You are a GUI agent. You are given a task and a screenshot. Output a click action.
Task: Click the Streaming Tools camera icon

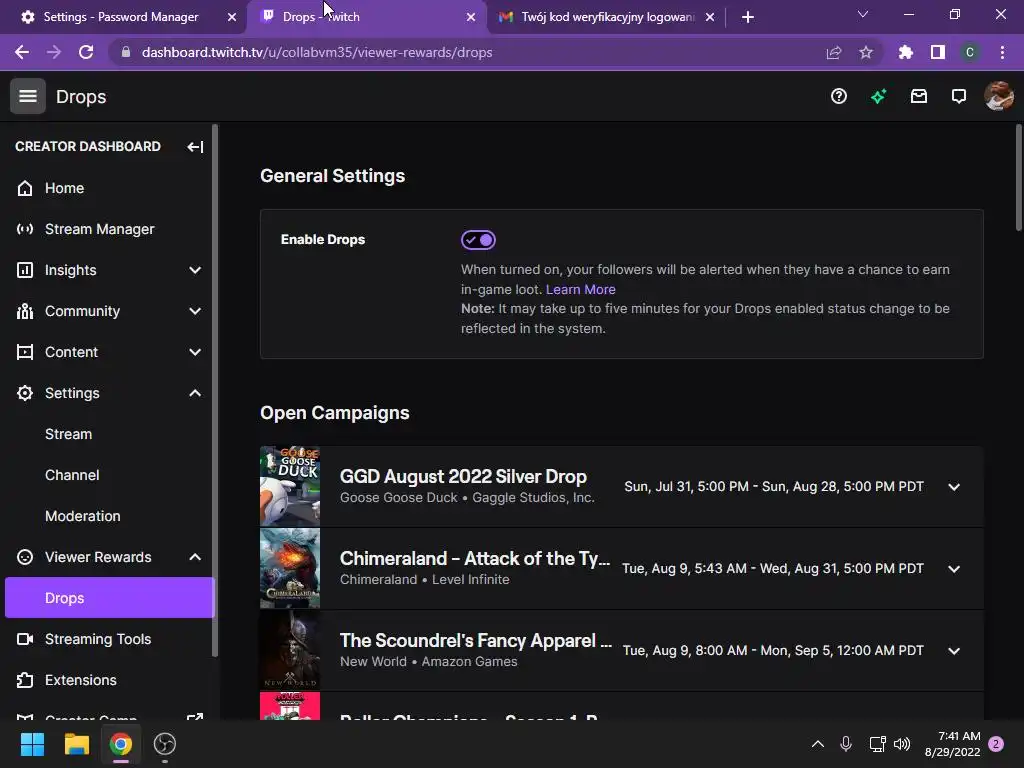coord(25,639)
